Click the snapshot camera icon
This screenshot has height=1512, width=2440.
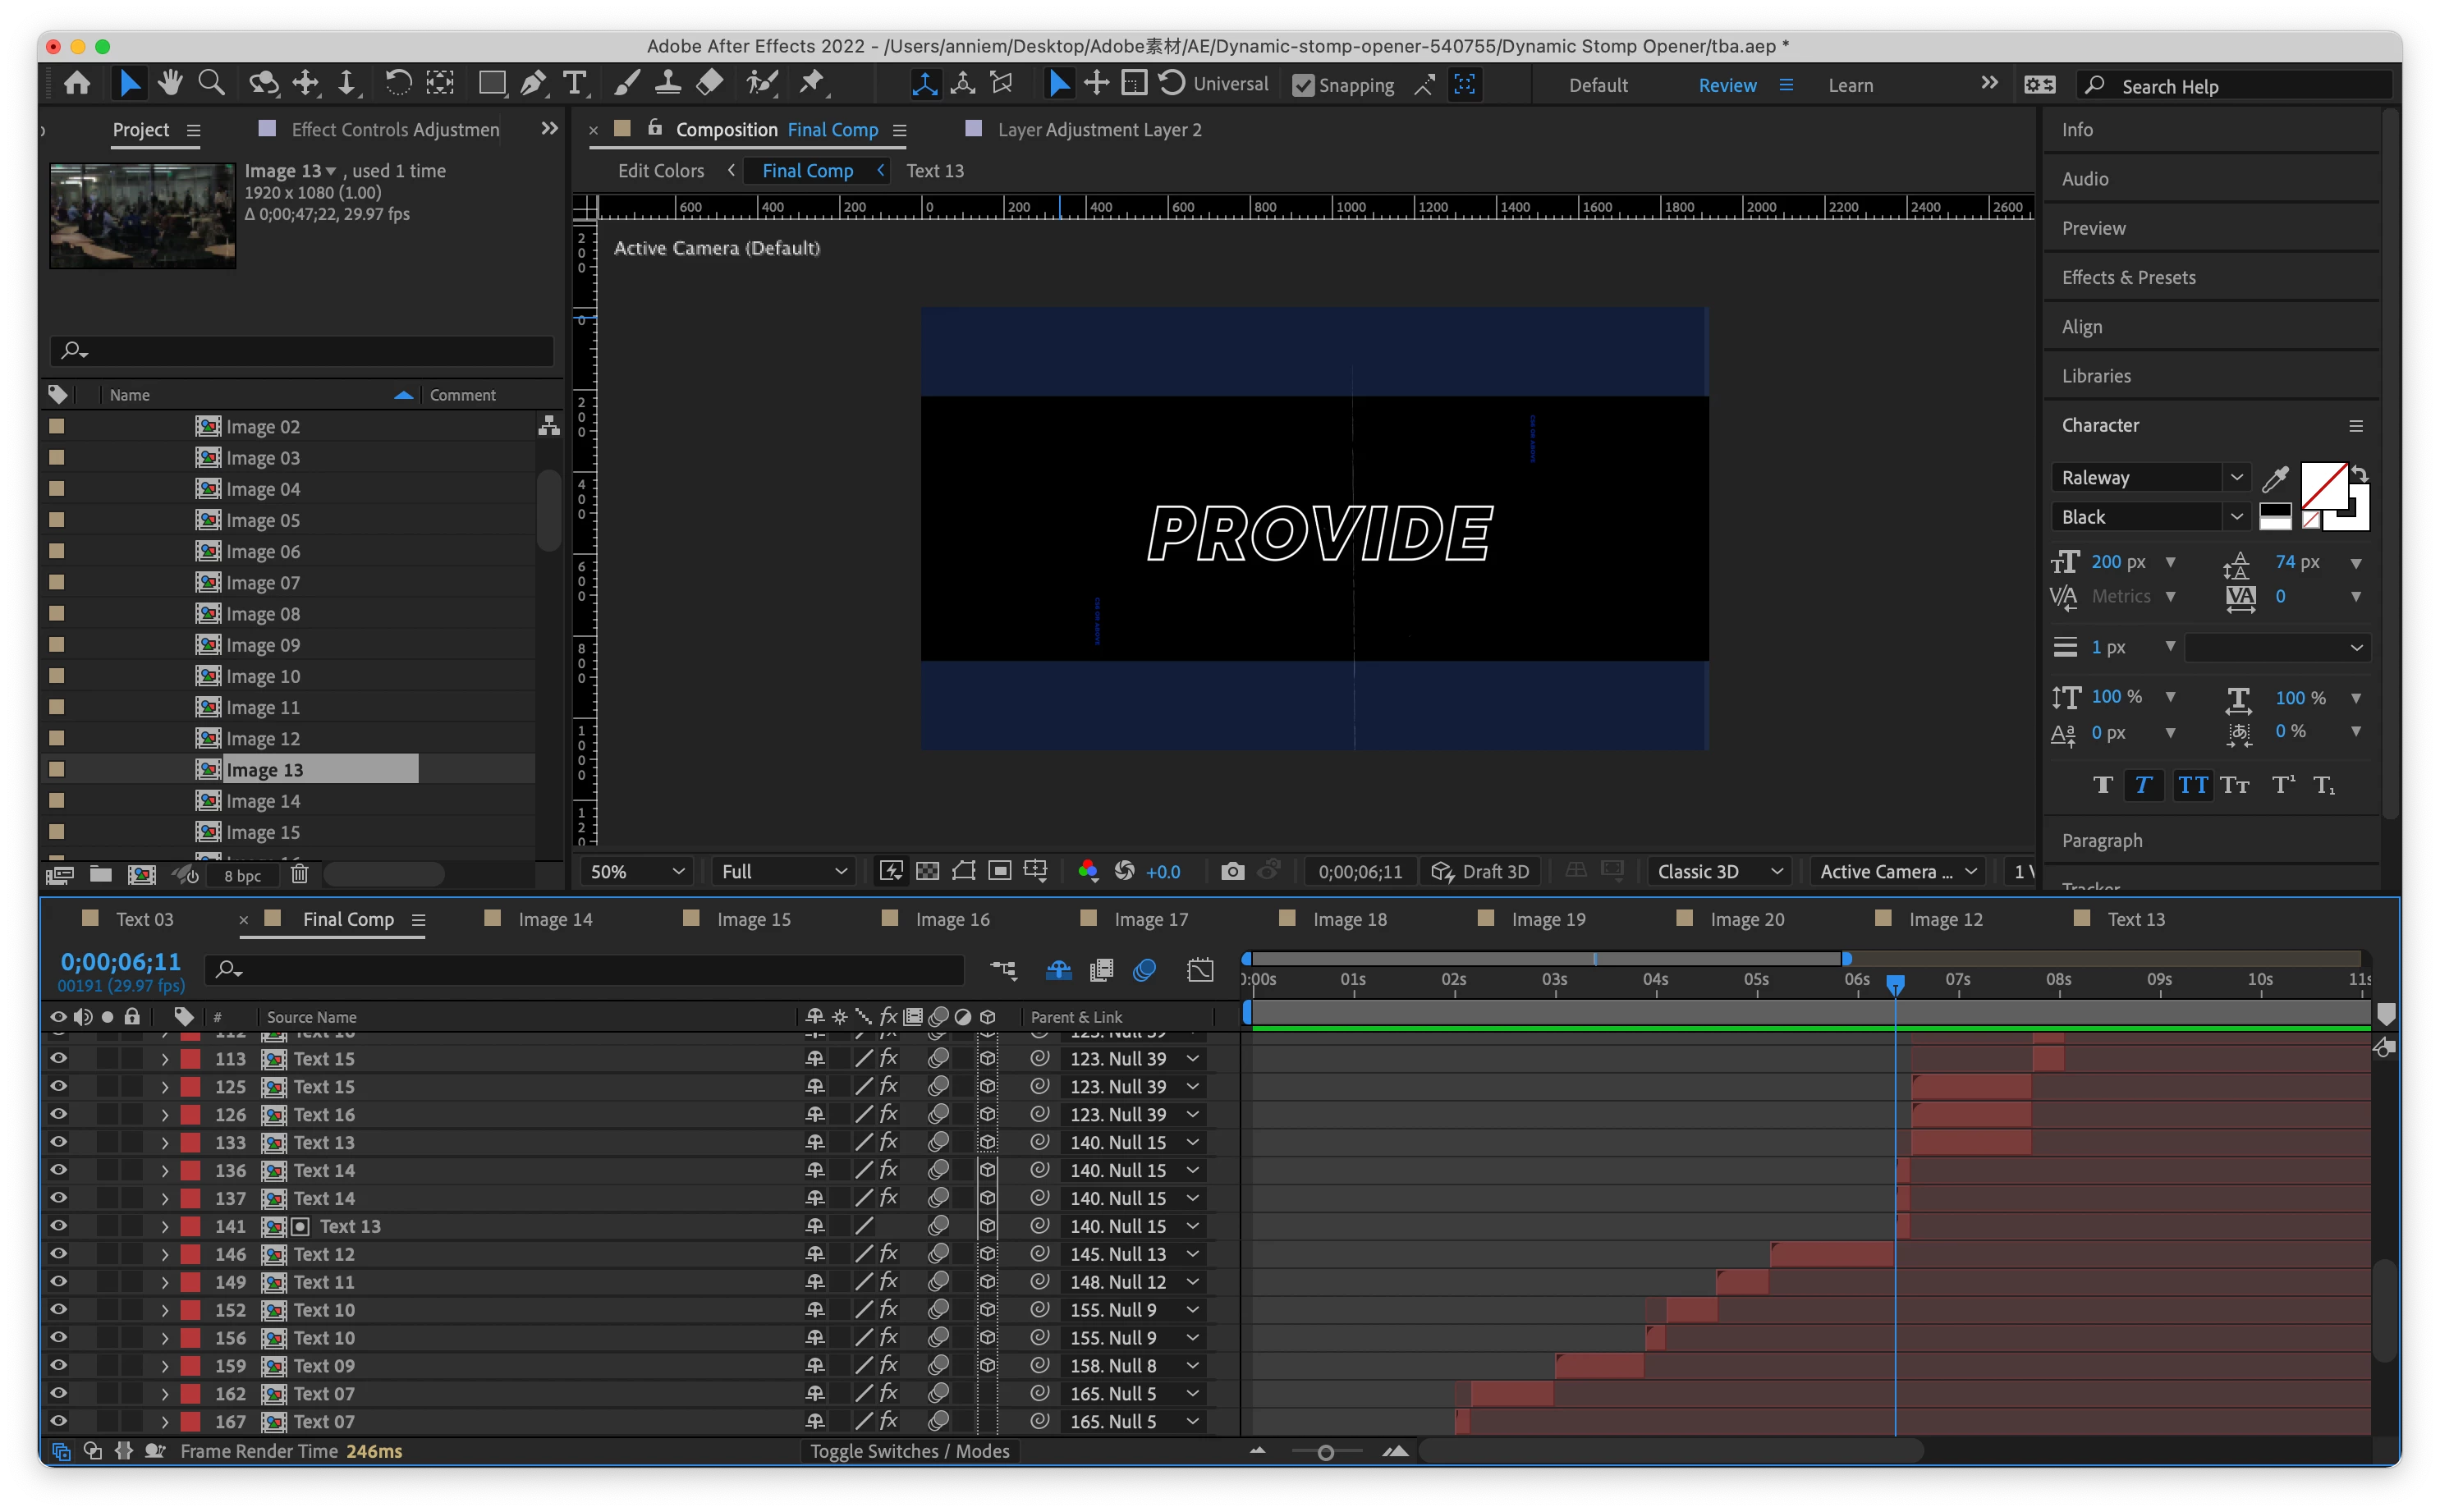[x=1232, y=871]
